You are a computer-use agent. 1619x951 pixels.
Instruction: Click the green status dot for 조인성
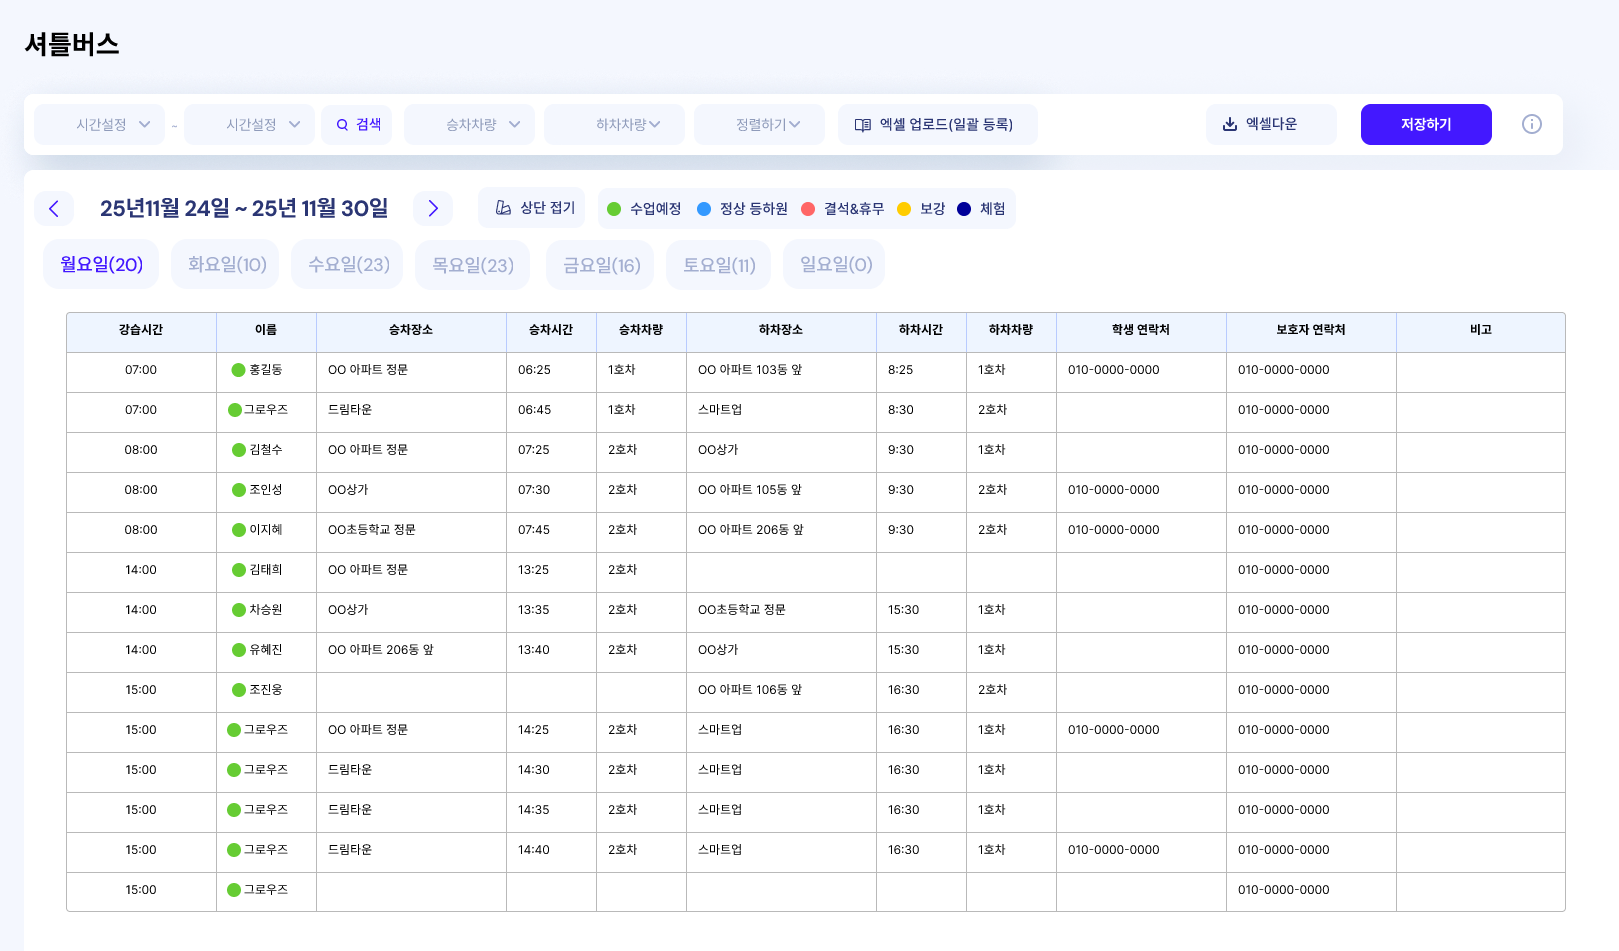[x=238, y=490]
